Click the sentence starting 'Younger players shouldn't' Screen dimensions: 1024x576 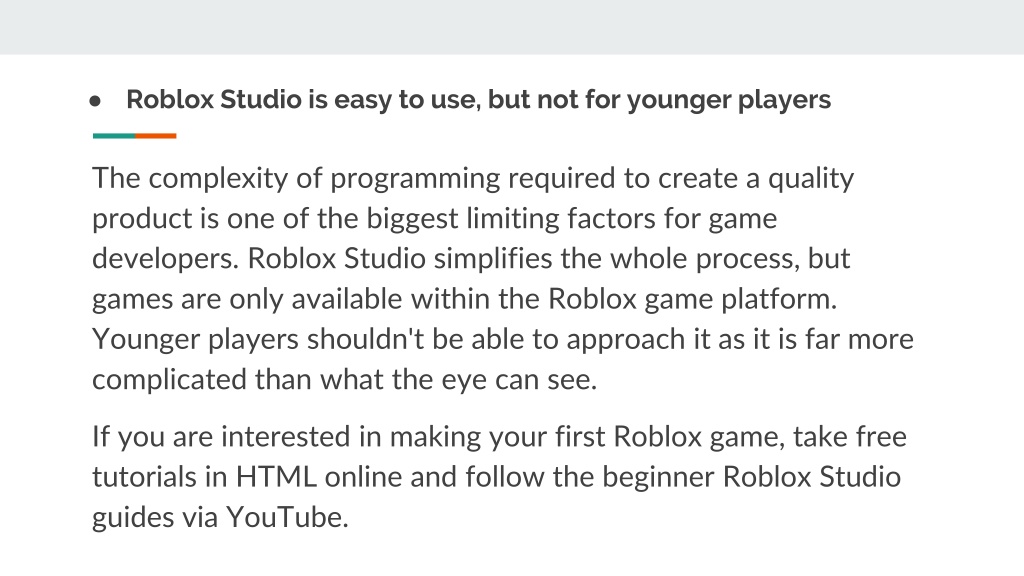(503, 359)
